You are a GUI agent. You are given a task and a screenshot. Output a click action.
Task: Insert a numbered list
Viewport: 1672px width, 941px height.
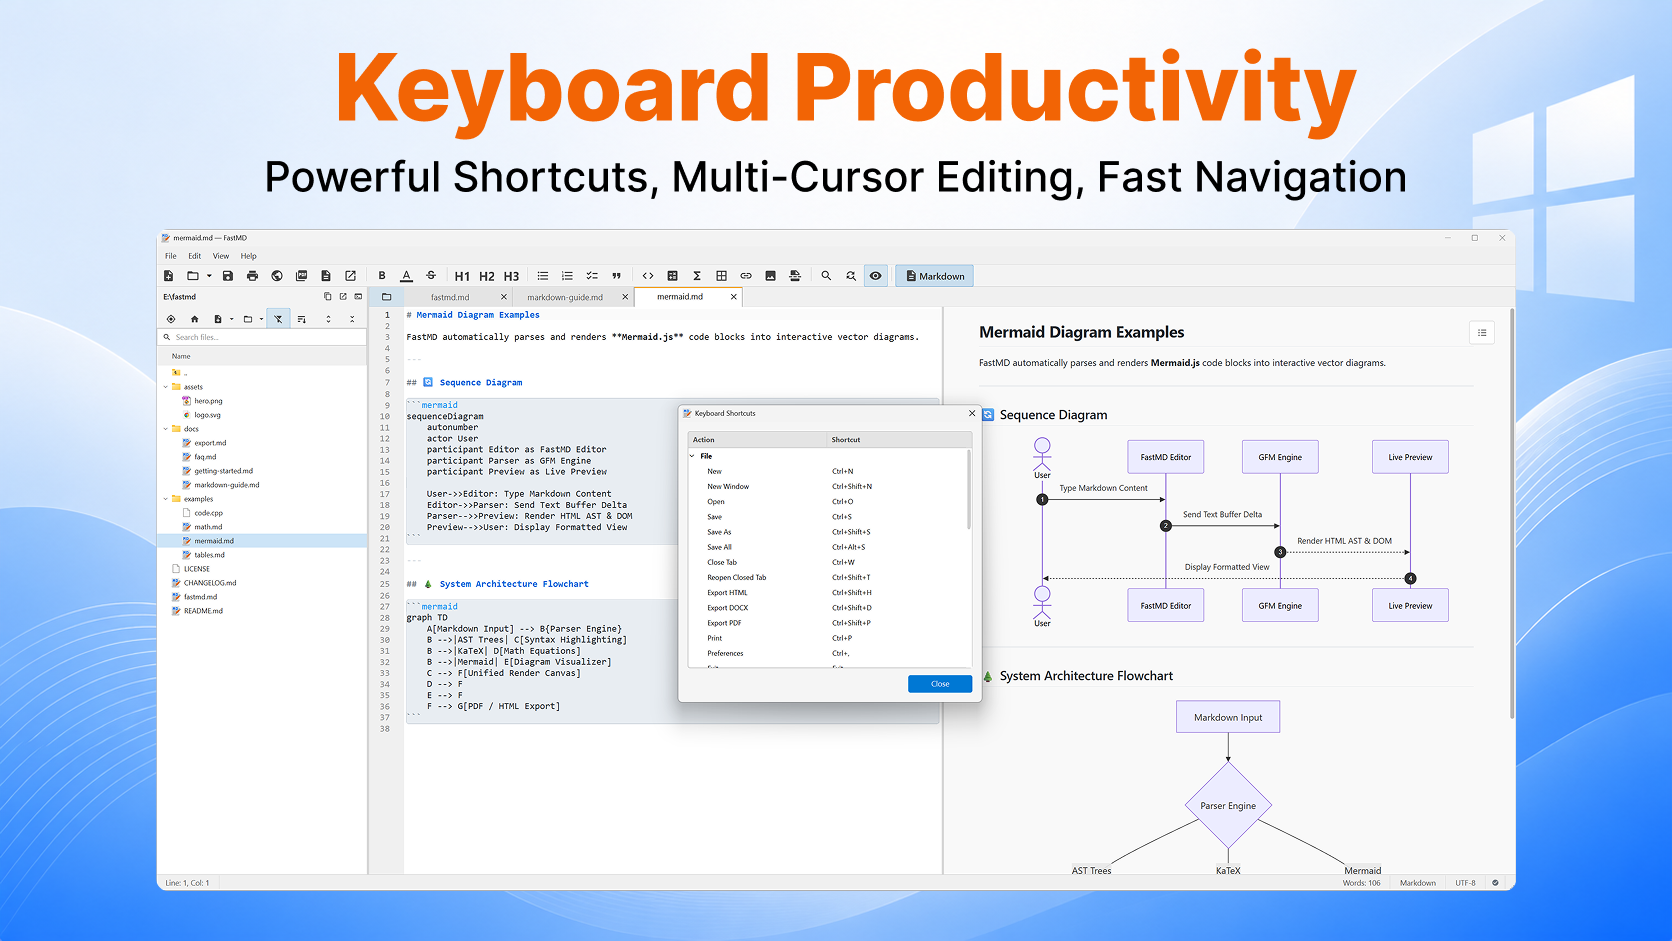pyautogui.click(x=567, y=276)
